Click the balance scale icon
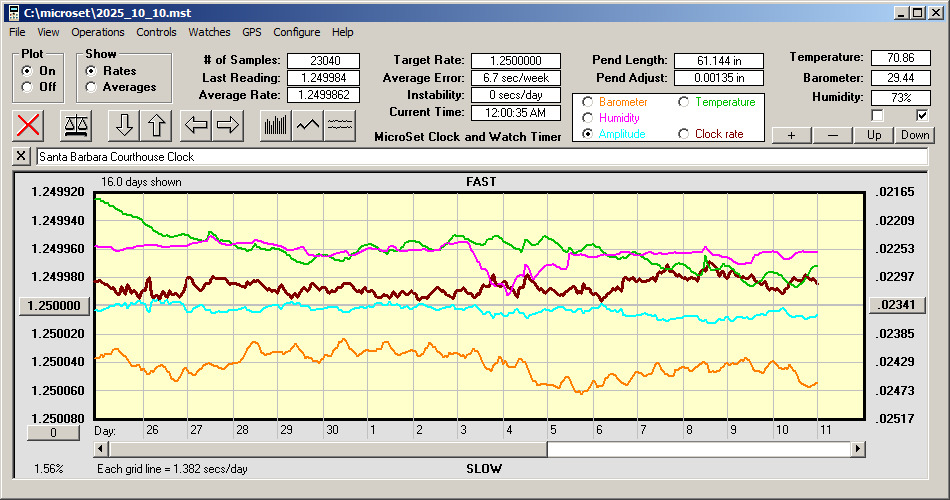This screenshot has width=950, height=500. tap(75, 126)
